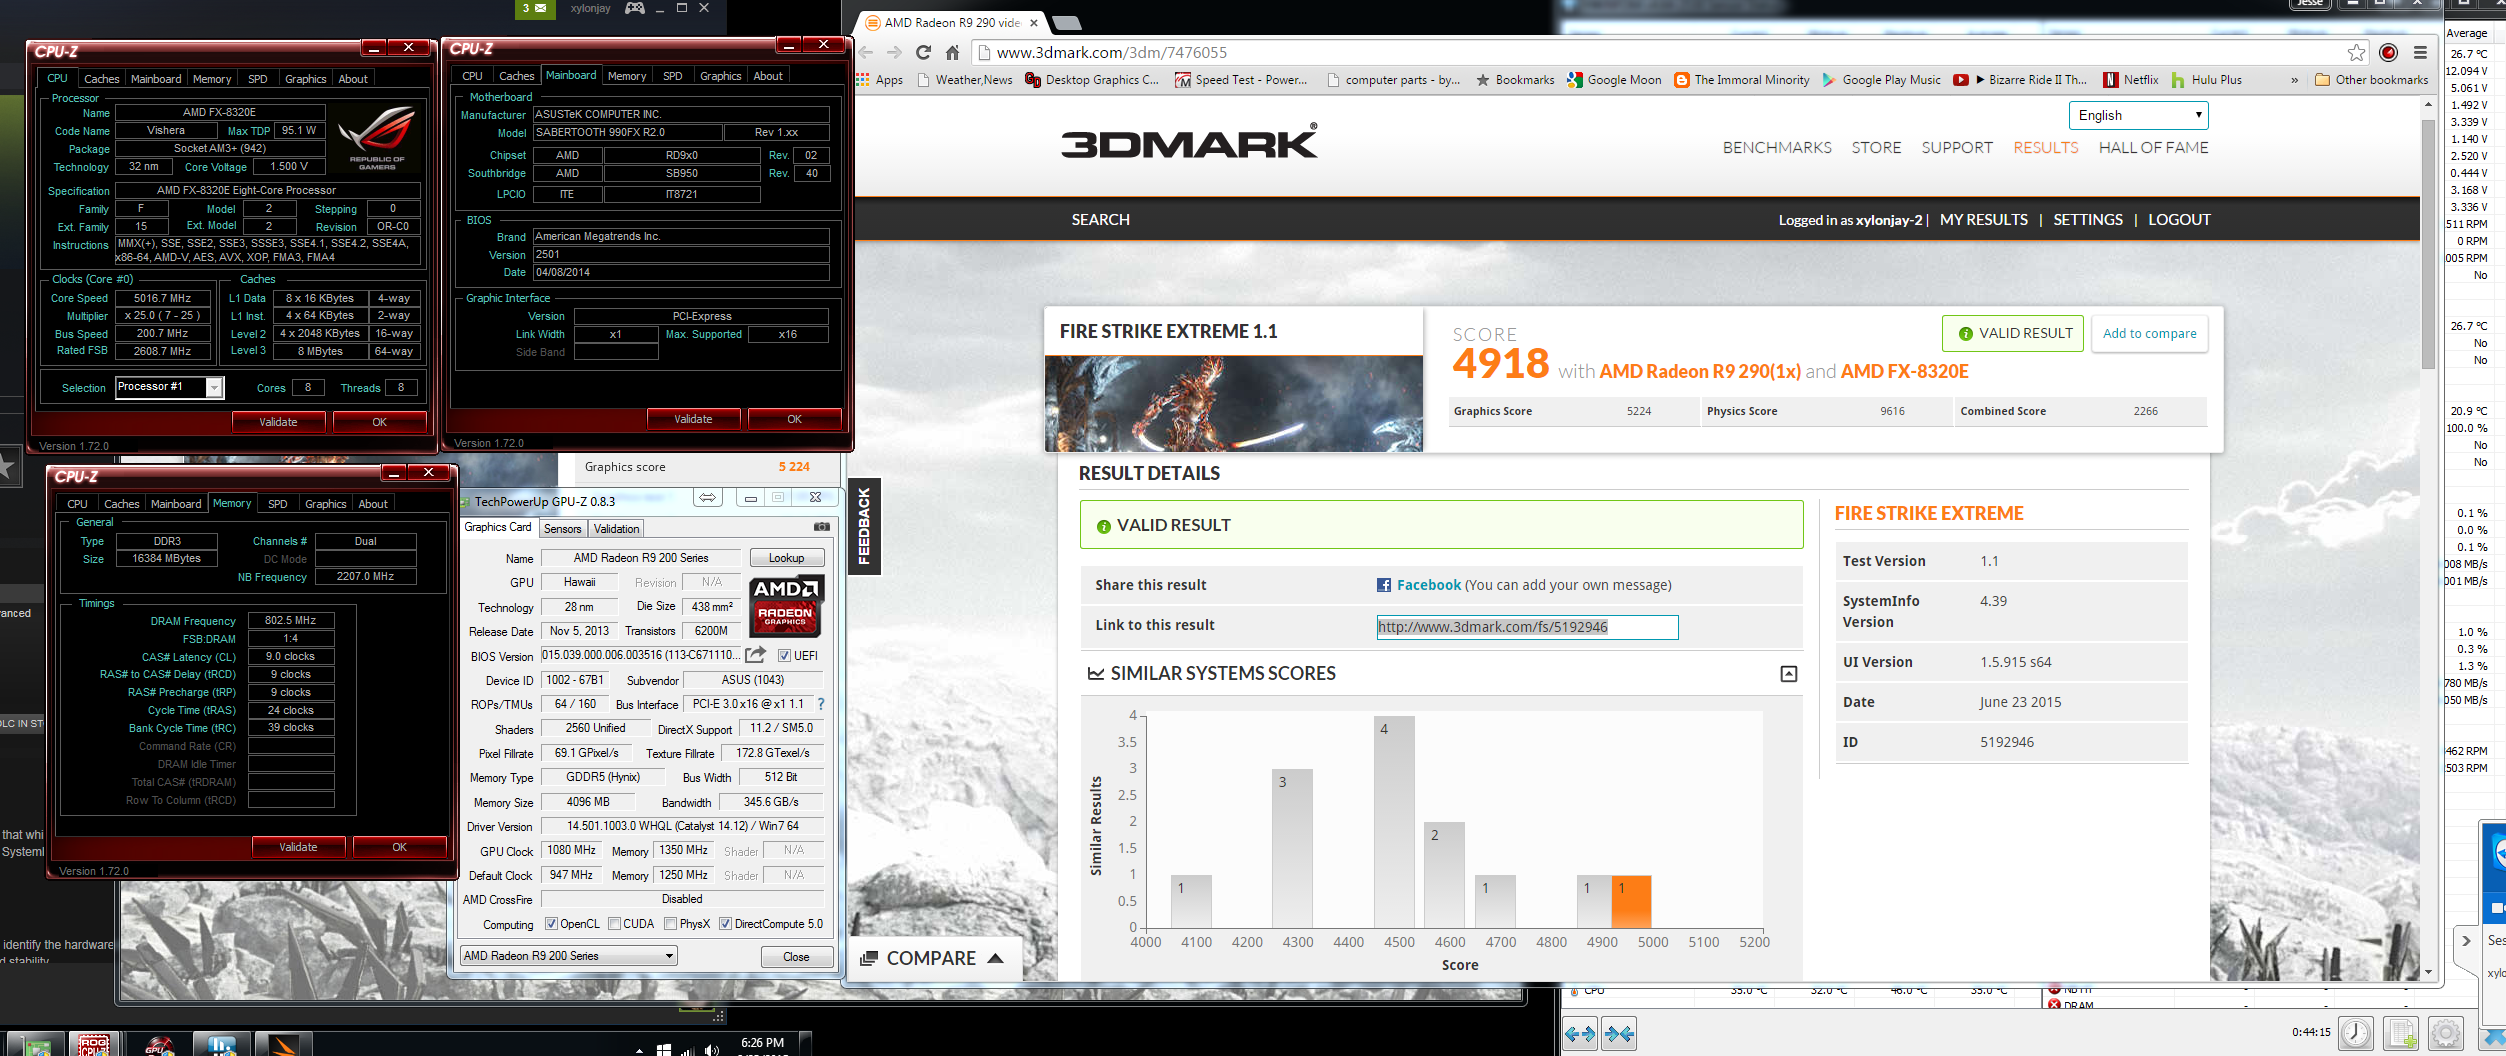
Task: Click OK in the CPU-Z mainboard window
Action: 794,419
